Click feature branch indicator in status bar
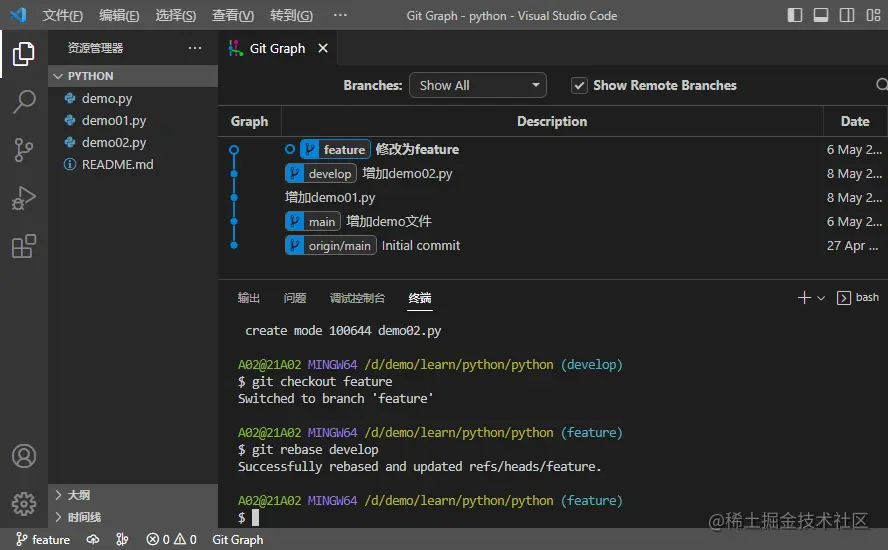Screen dimensions: 888x550 tap(43, 540)
